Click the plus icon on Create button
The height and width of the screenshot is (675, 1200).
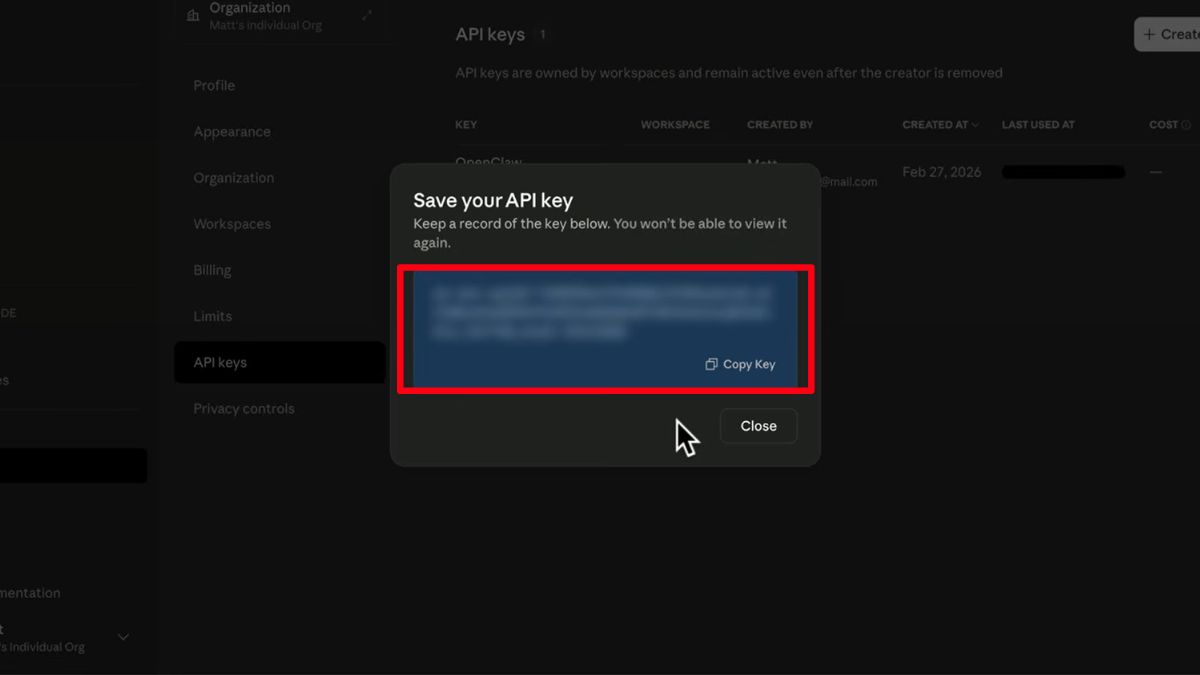(x=1150, y=34)
